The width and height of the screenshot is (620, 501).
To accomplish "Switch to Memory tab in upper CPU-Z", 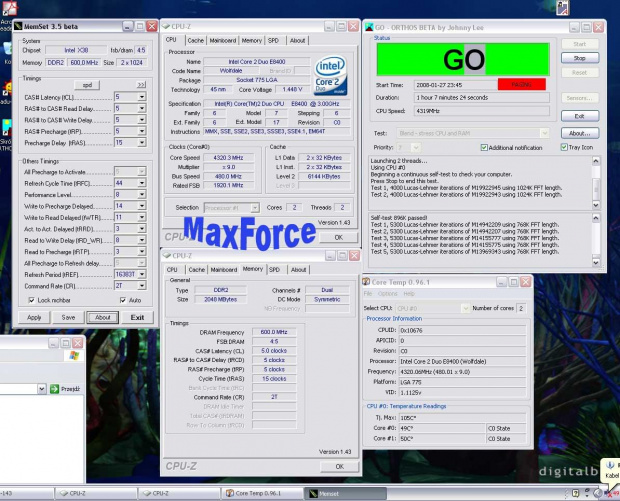I will coord(251,40).
